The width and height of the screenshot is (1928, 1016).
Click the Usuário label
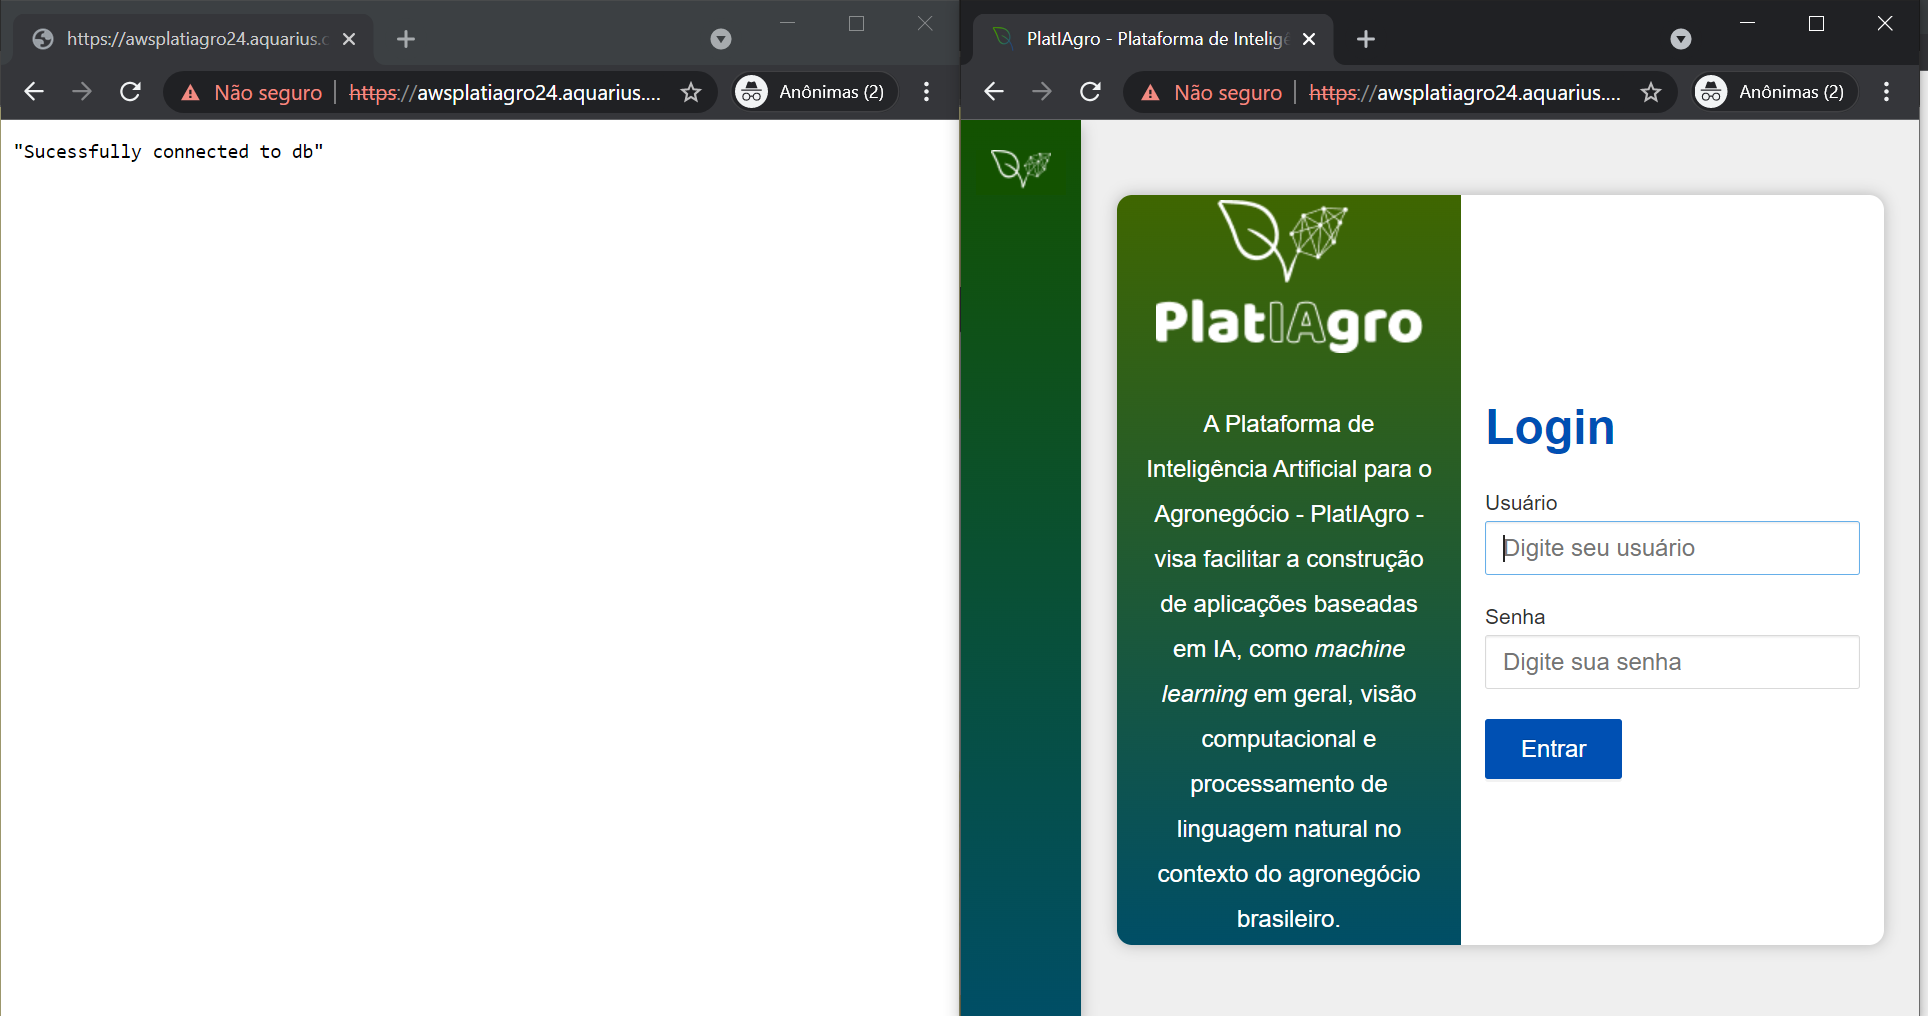tap(1521, 503)
